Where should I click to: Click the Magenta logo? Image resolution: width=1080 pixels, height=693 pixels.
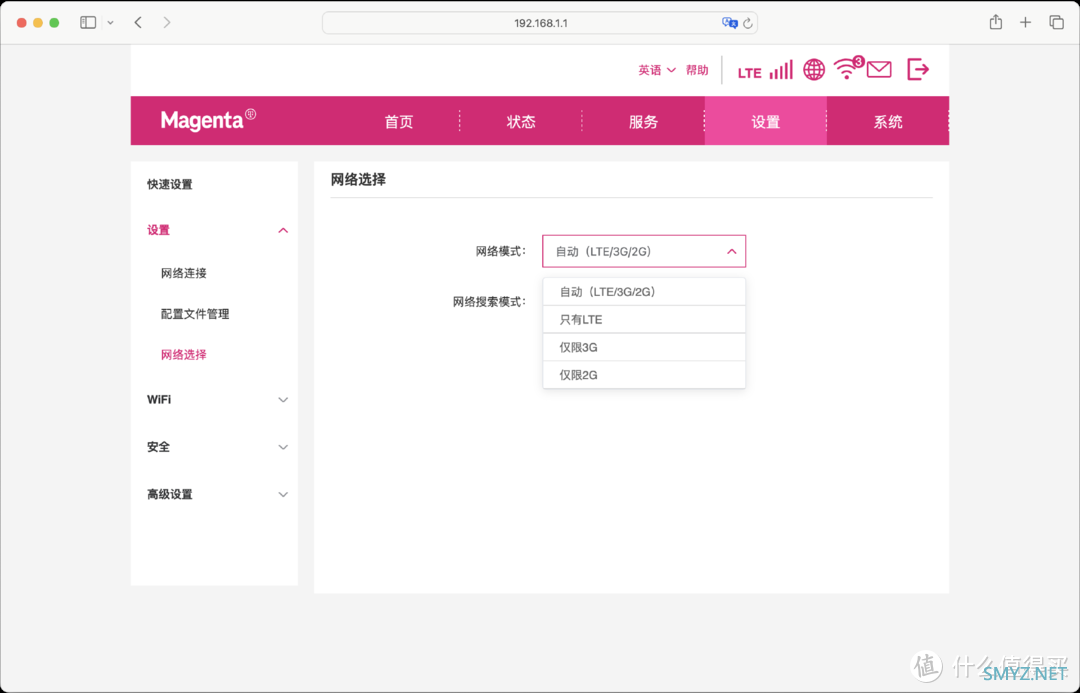[x=208, y=120]
